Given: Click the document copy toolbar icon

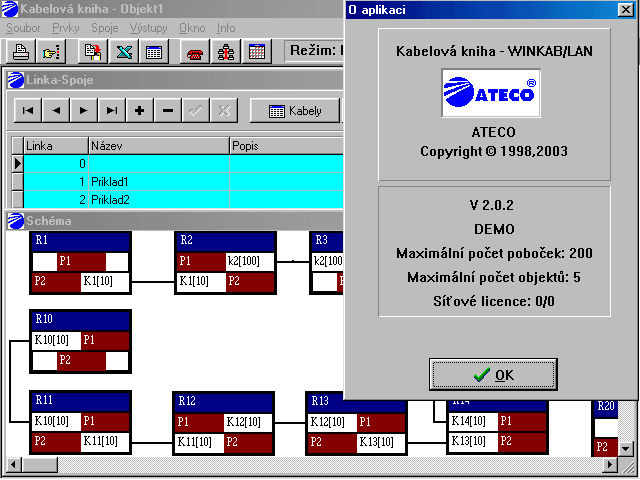Looking at the screenshot, I should [x=93, y=52].
